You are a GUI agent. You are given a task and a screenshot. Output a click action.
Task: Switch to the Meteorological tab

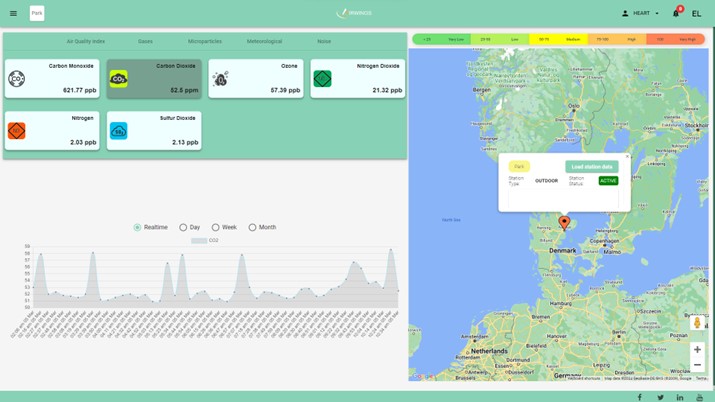click(264, 42)
